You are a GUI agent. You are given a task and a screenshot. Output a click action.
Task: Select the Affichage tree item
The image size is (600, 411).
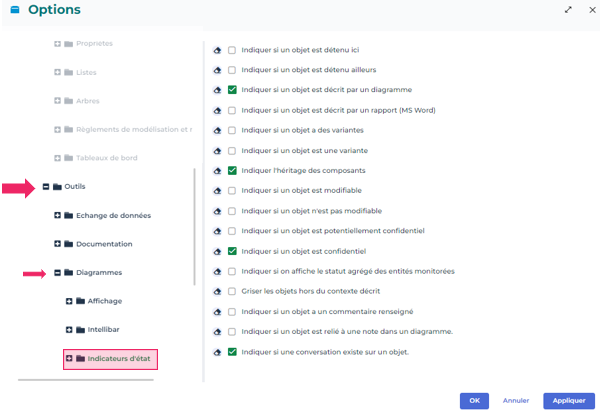pyautogui.click(x=105, y=301)
